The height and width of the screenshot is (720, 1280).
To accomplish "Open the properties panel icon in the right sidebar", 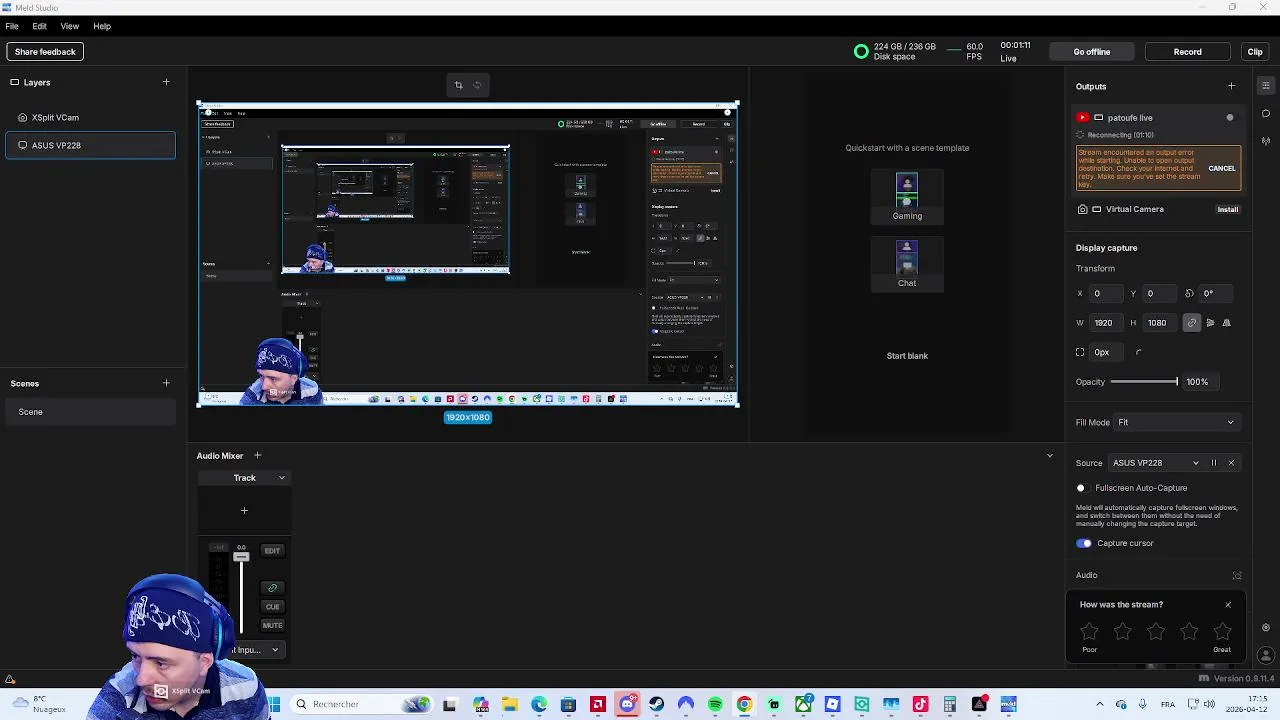I will [1266, 86].
